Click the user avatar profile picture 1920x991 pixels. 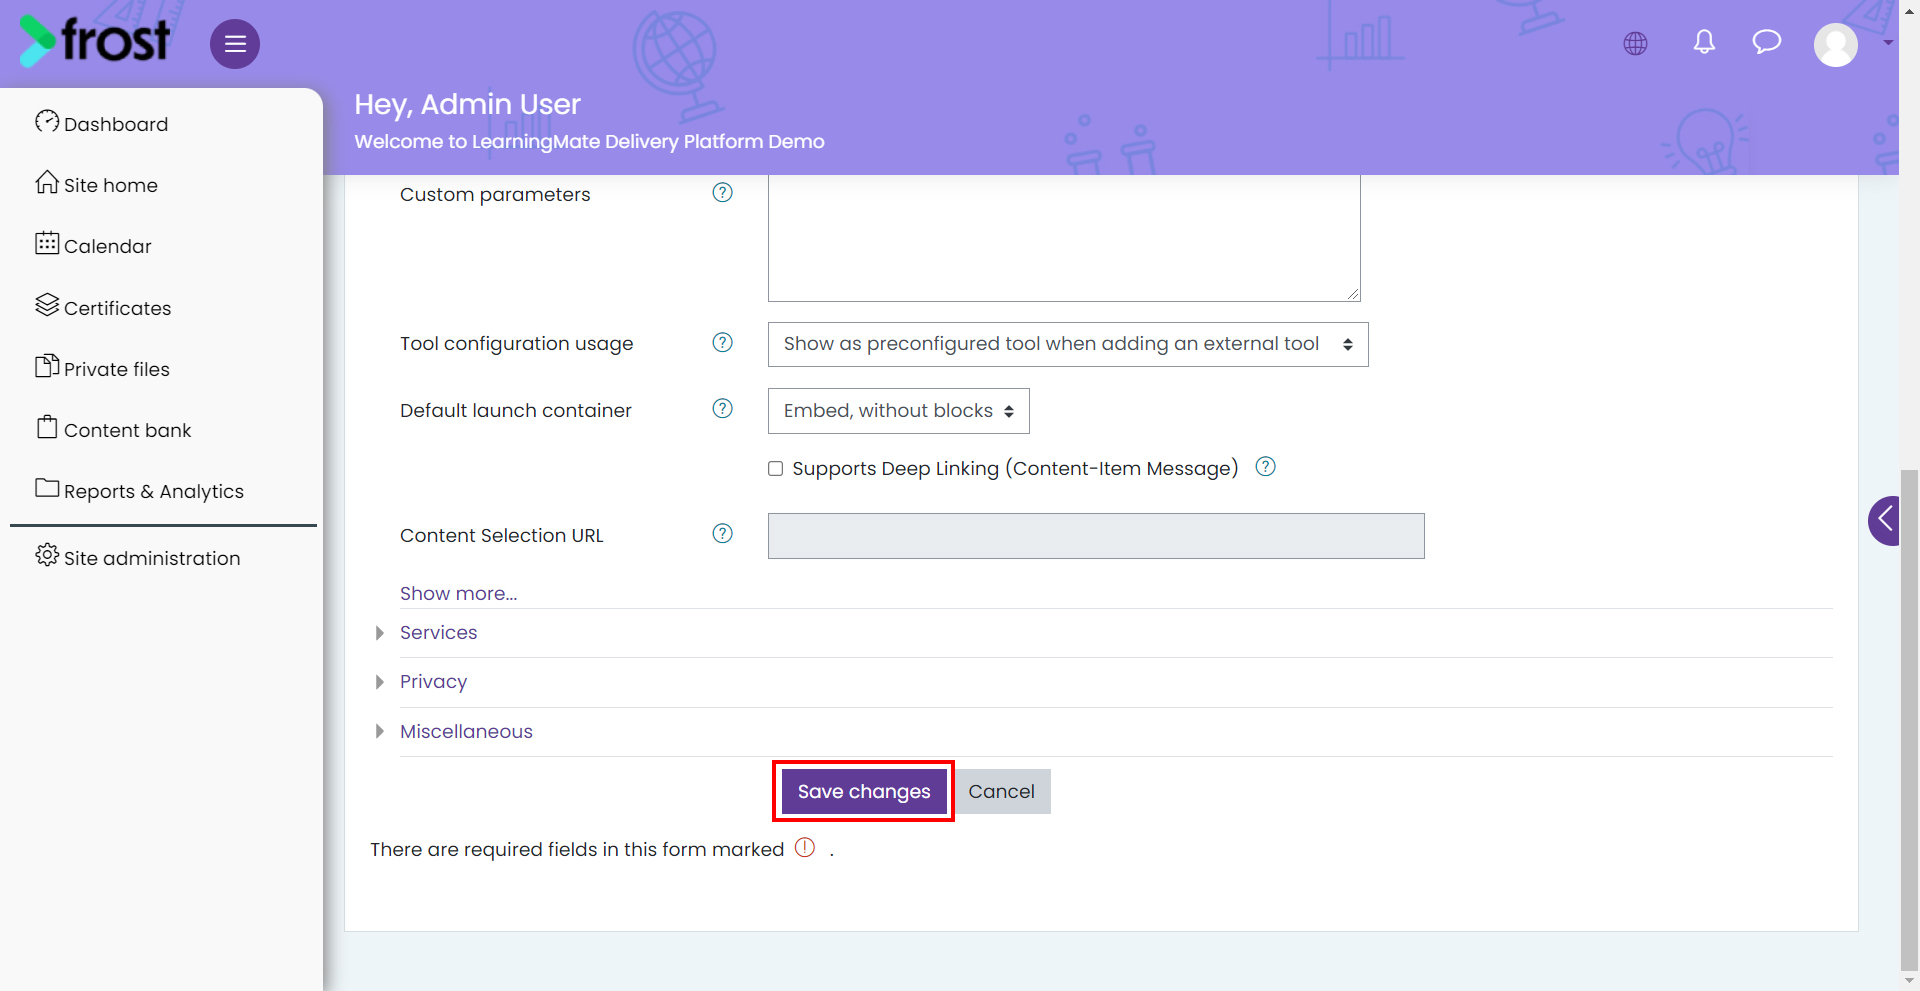(x=1836, y=44)
